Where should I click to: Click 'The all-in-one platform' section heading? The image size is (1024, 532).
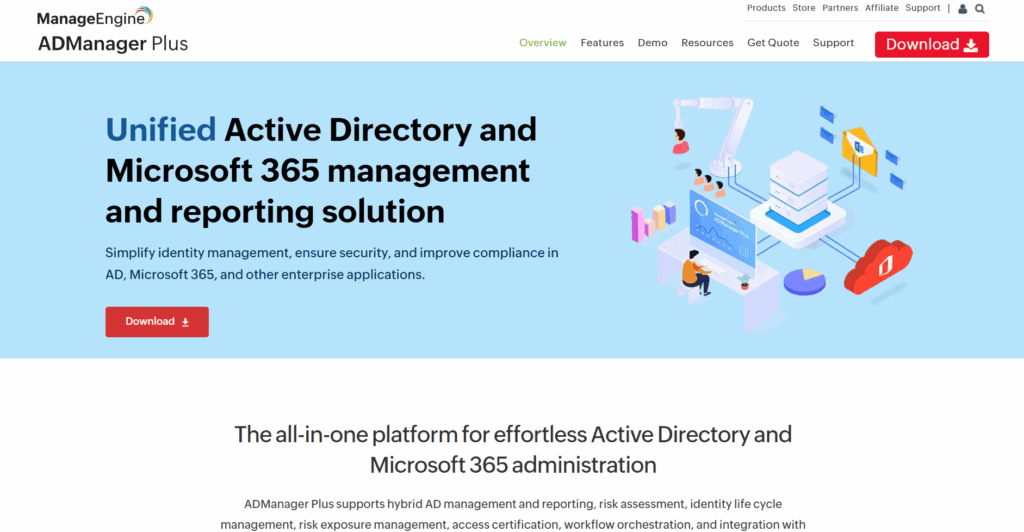click(513, 449)
